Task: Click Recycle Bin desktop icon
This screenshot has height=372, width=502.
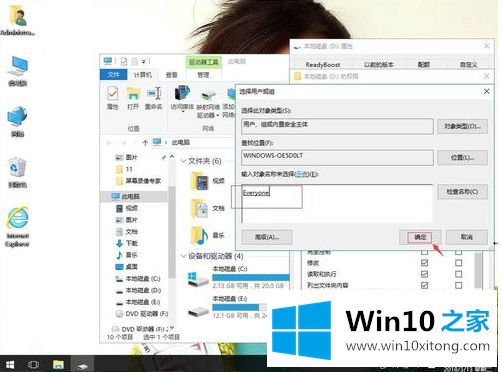Action: pyautogui.click(x=17, y=173)
